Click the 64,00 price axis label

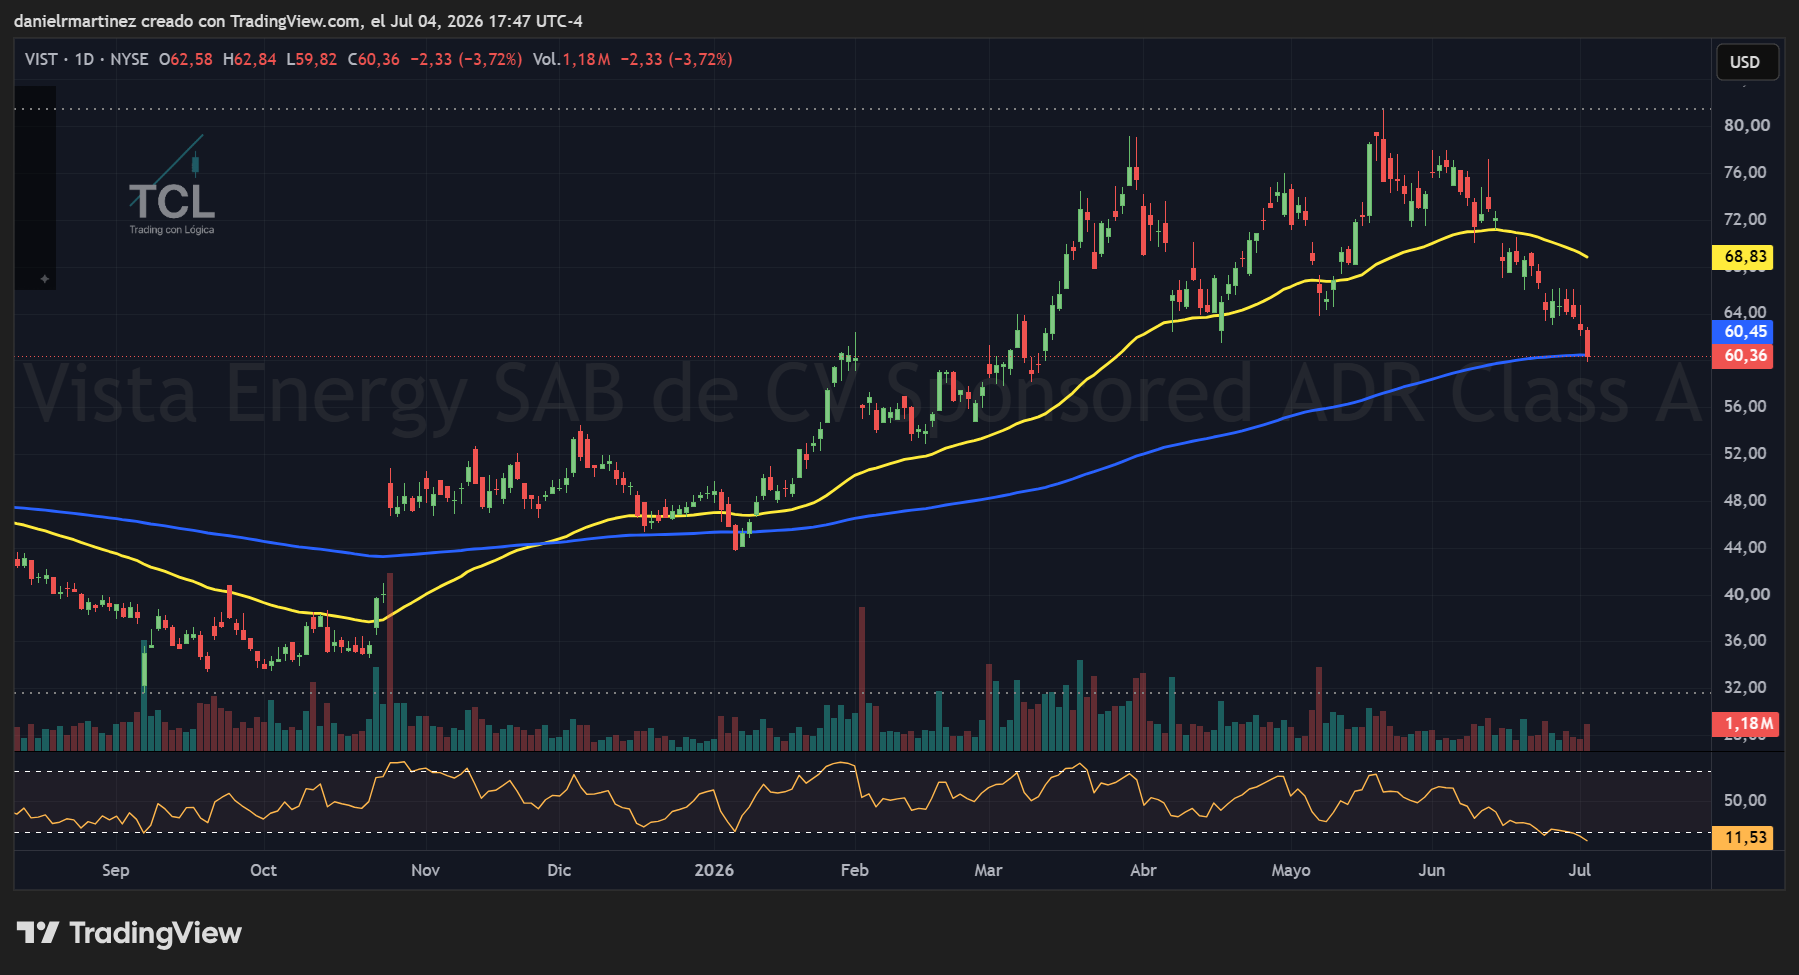click(1746, 312)
